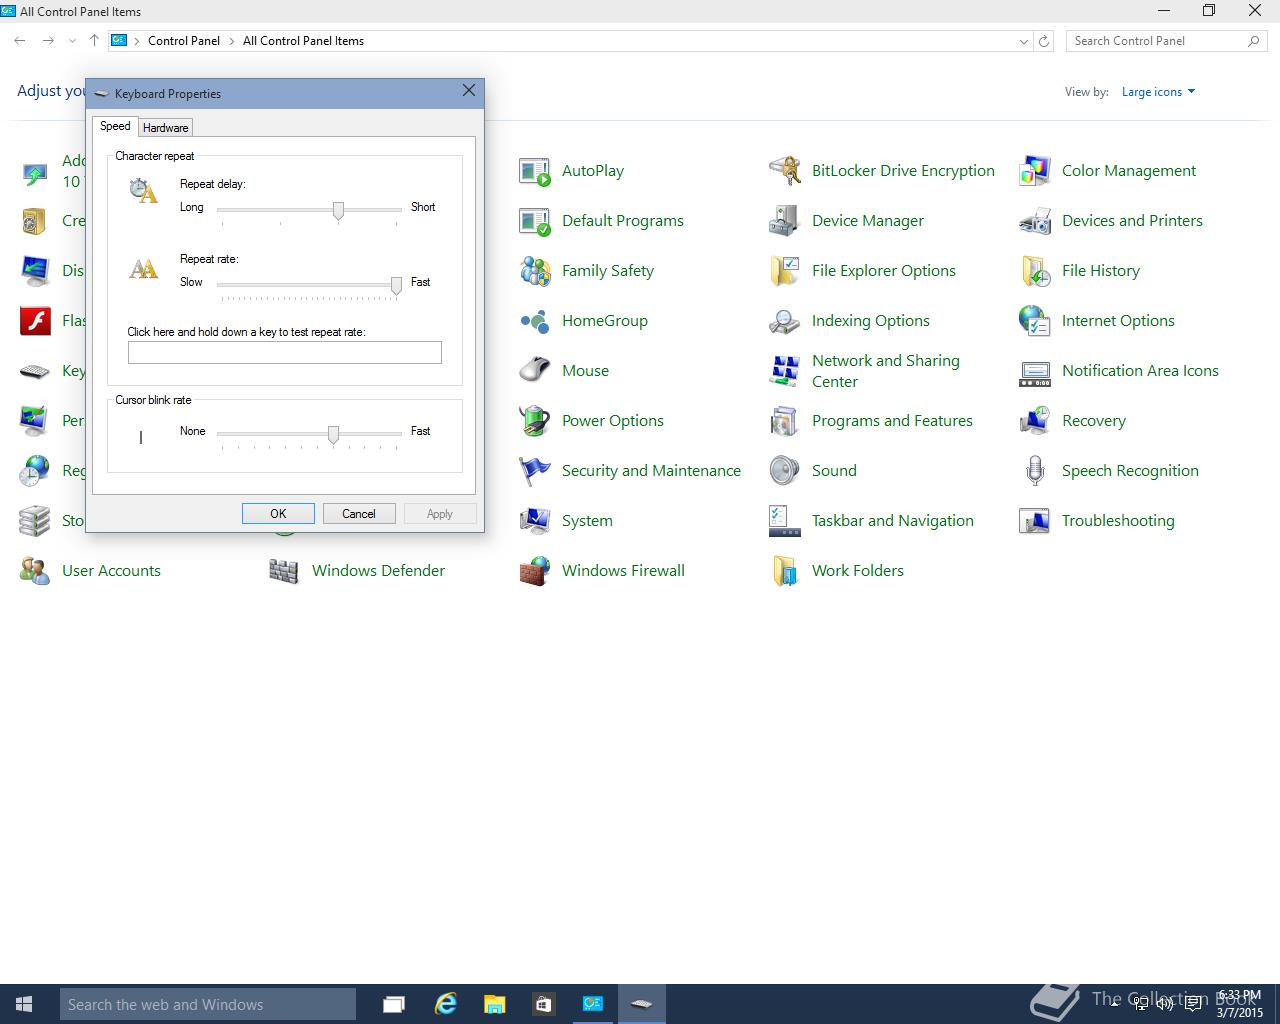
Task: Click the repeat rate test box
Action: coord(284,352)
